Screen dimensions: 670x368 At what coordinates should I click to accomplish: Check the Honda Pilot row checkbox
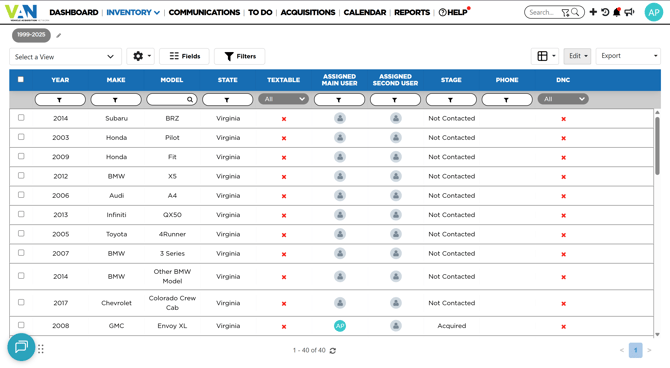click(21, 137)
